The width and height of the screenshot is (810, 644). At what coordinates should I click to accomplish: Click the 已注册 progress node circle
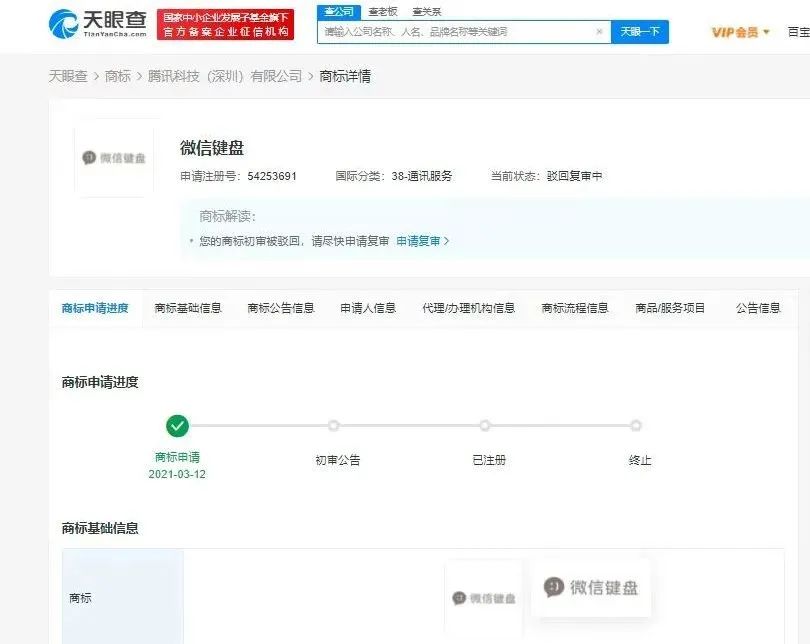click(x=486, y=424)
